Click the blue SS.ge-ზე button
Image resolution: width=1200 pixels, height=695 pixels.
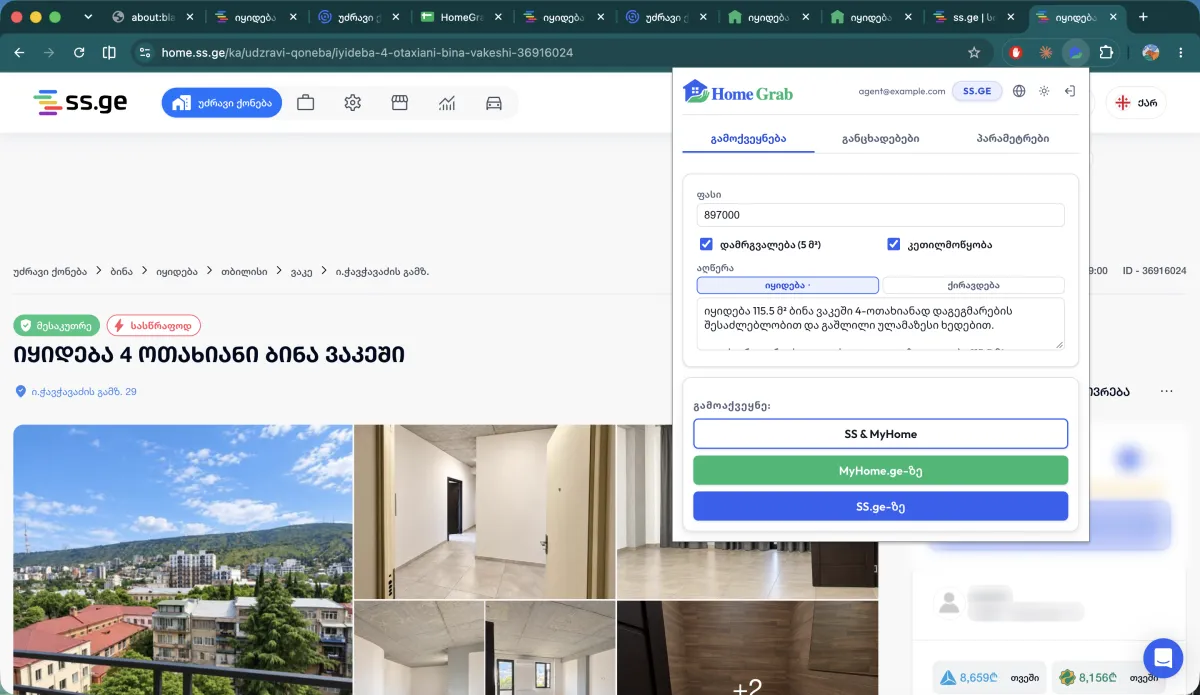[880, 506]
